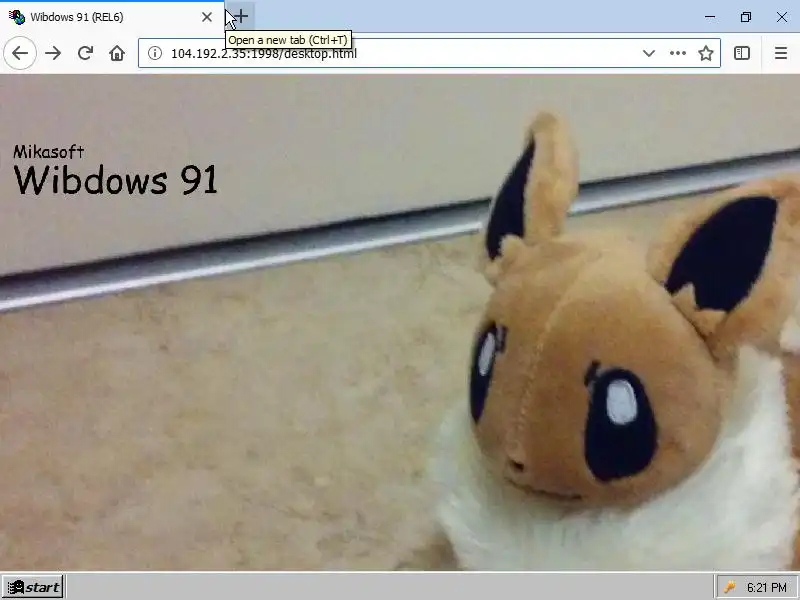Click the Mikasoft desktop text
Screen dimensions: 800x600
48,152
